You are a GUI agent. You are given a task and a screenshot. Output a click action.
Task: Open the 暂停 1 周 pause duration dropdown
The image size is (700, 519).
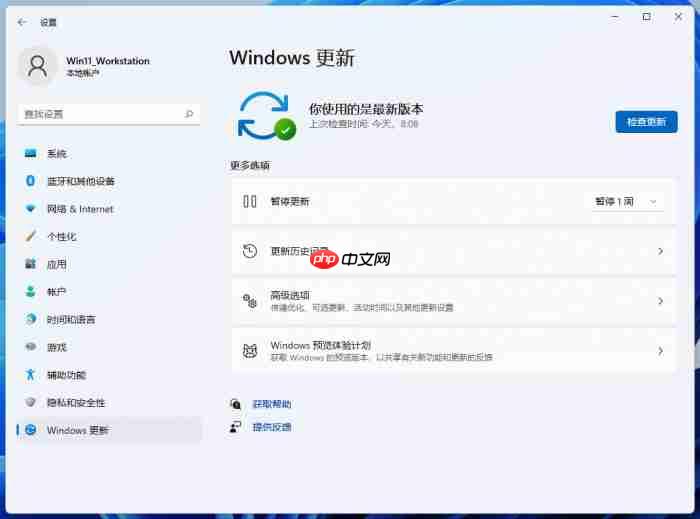[627, 202]
